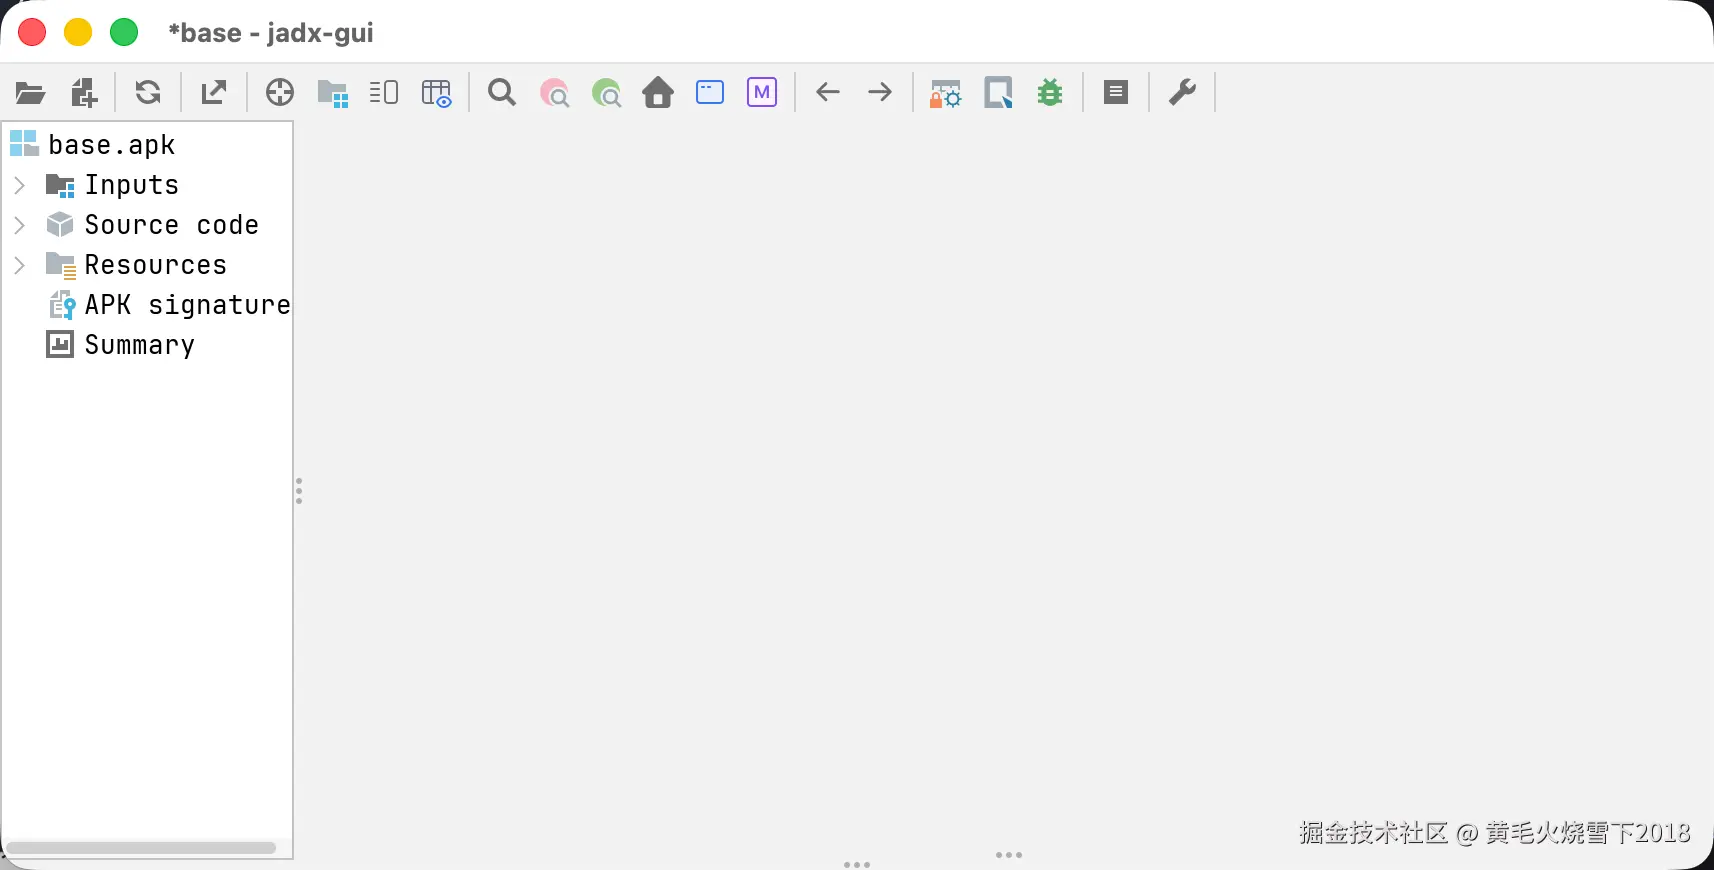This screenshot has width=1714, height=870.
Task: Click the tree panel horizontal scrollbar
Action: pyautogui.click(x=141, y=848)
